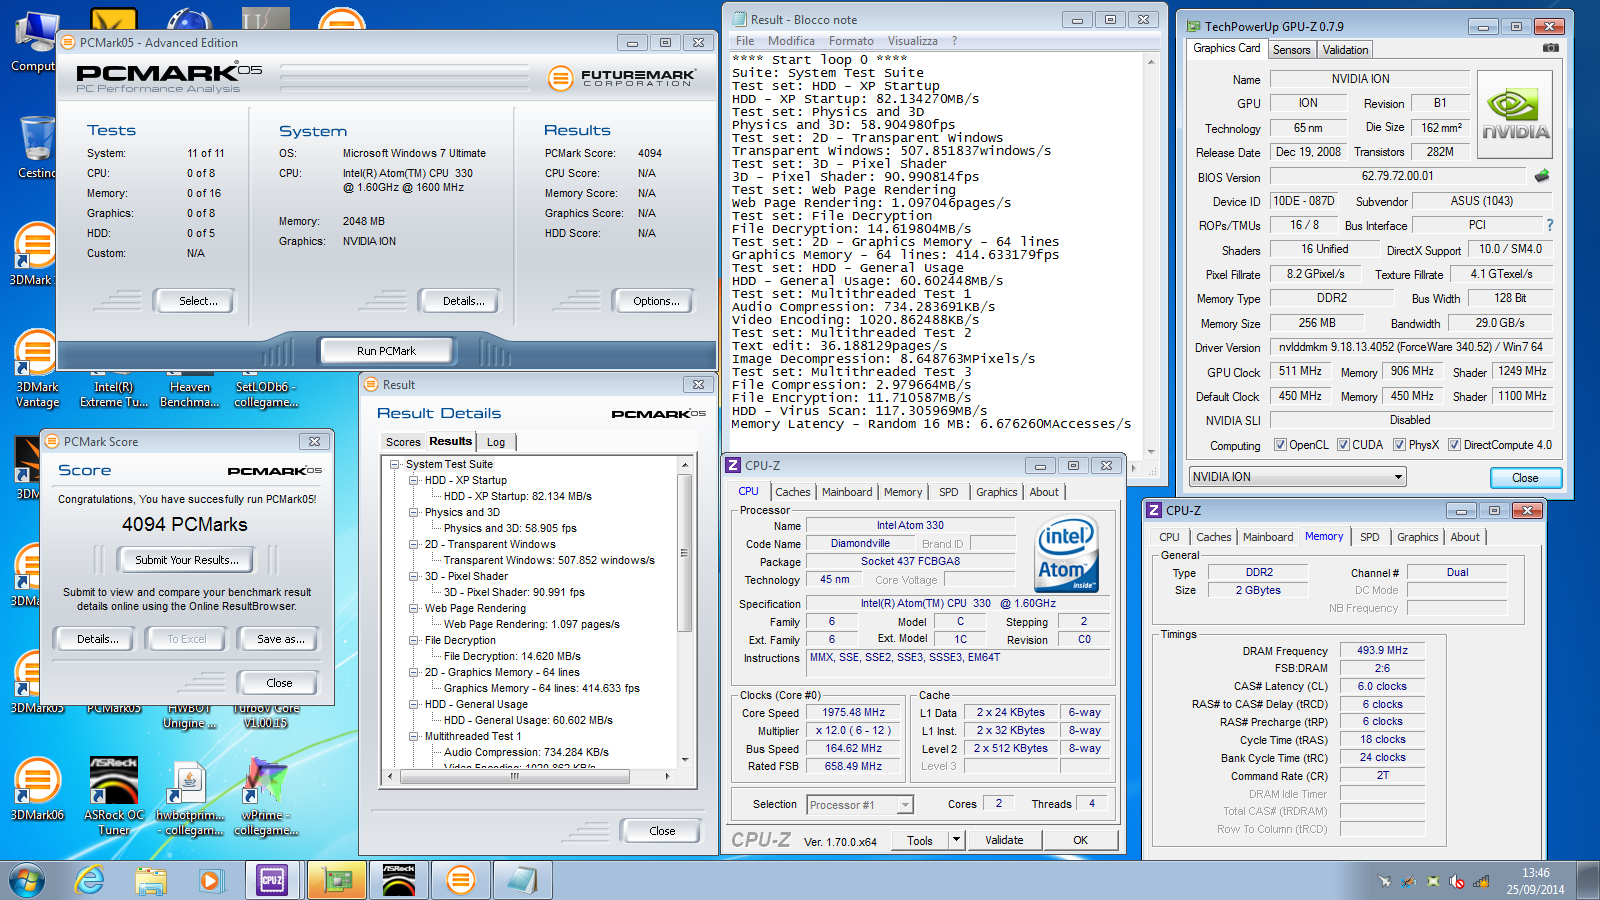1600x900 pixels.
Task: Switch to CPU-Z via its taskbar icon
Action: point(272,880)
